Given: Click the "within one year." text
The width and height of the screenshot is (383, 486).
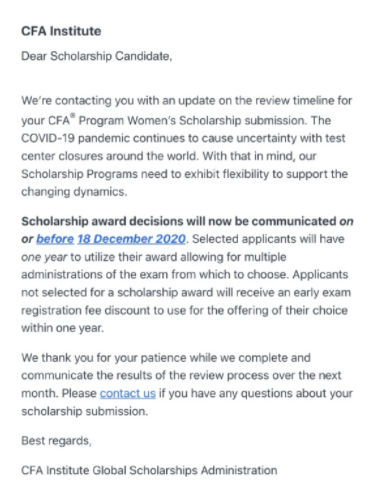Looking at the screenshot, I should [x=63, y=328].
